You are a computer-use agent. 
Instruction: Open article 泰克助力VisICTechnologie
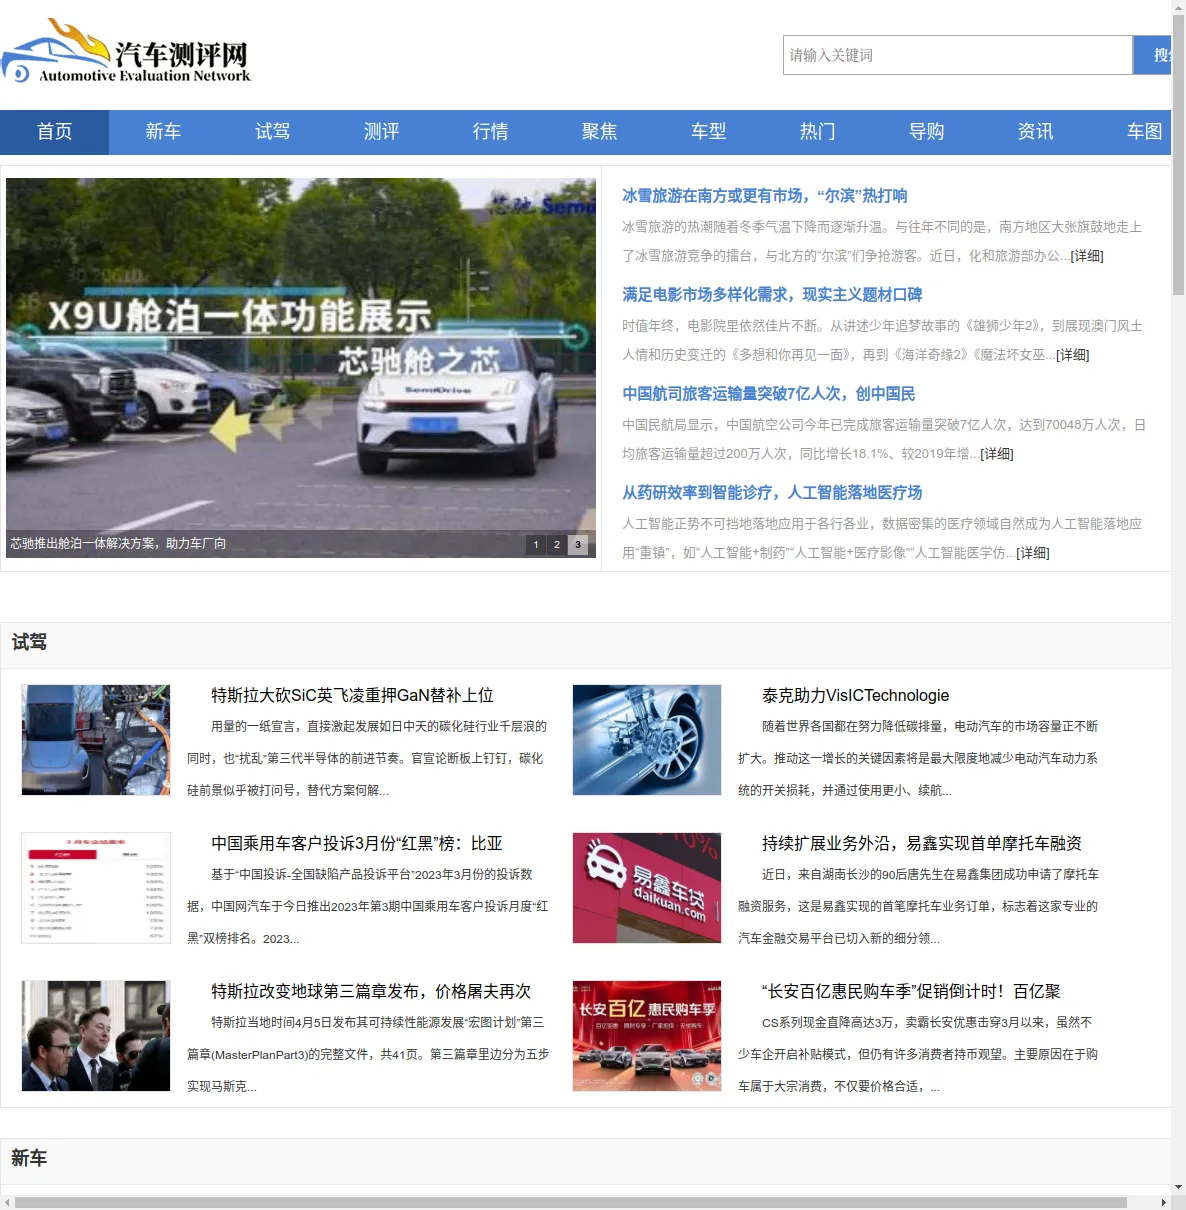[x=856, y=696]
